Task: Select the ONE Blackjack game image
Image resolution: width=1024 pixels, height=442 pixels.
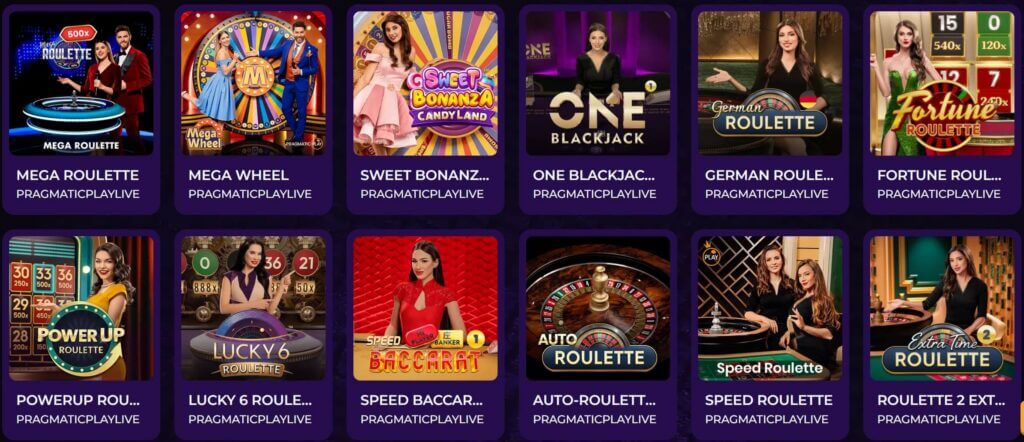Action: click(598, 83)
